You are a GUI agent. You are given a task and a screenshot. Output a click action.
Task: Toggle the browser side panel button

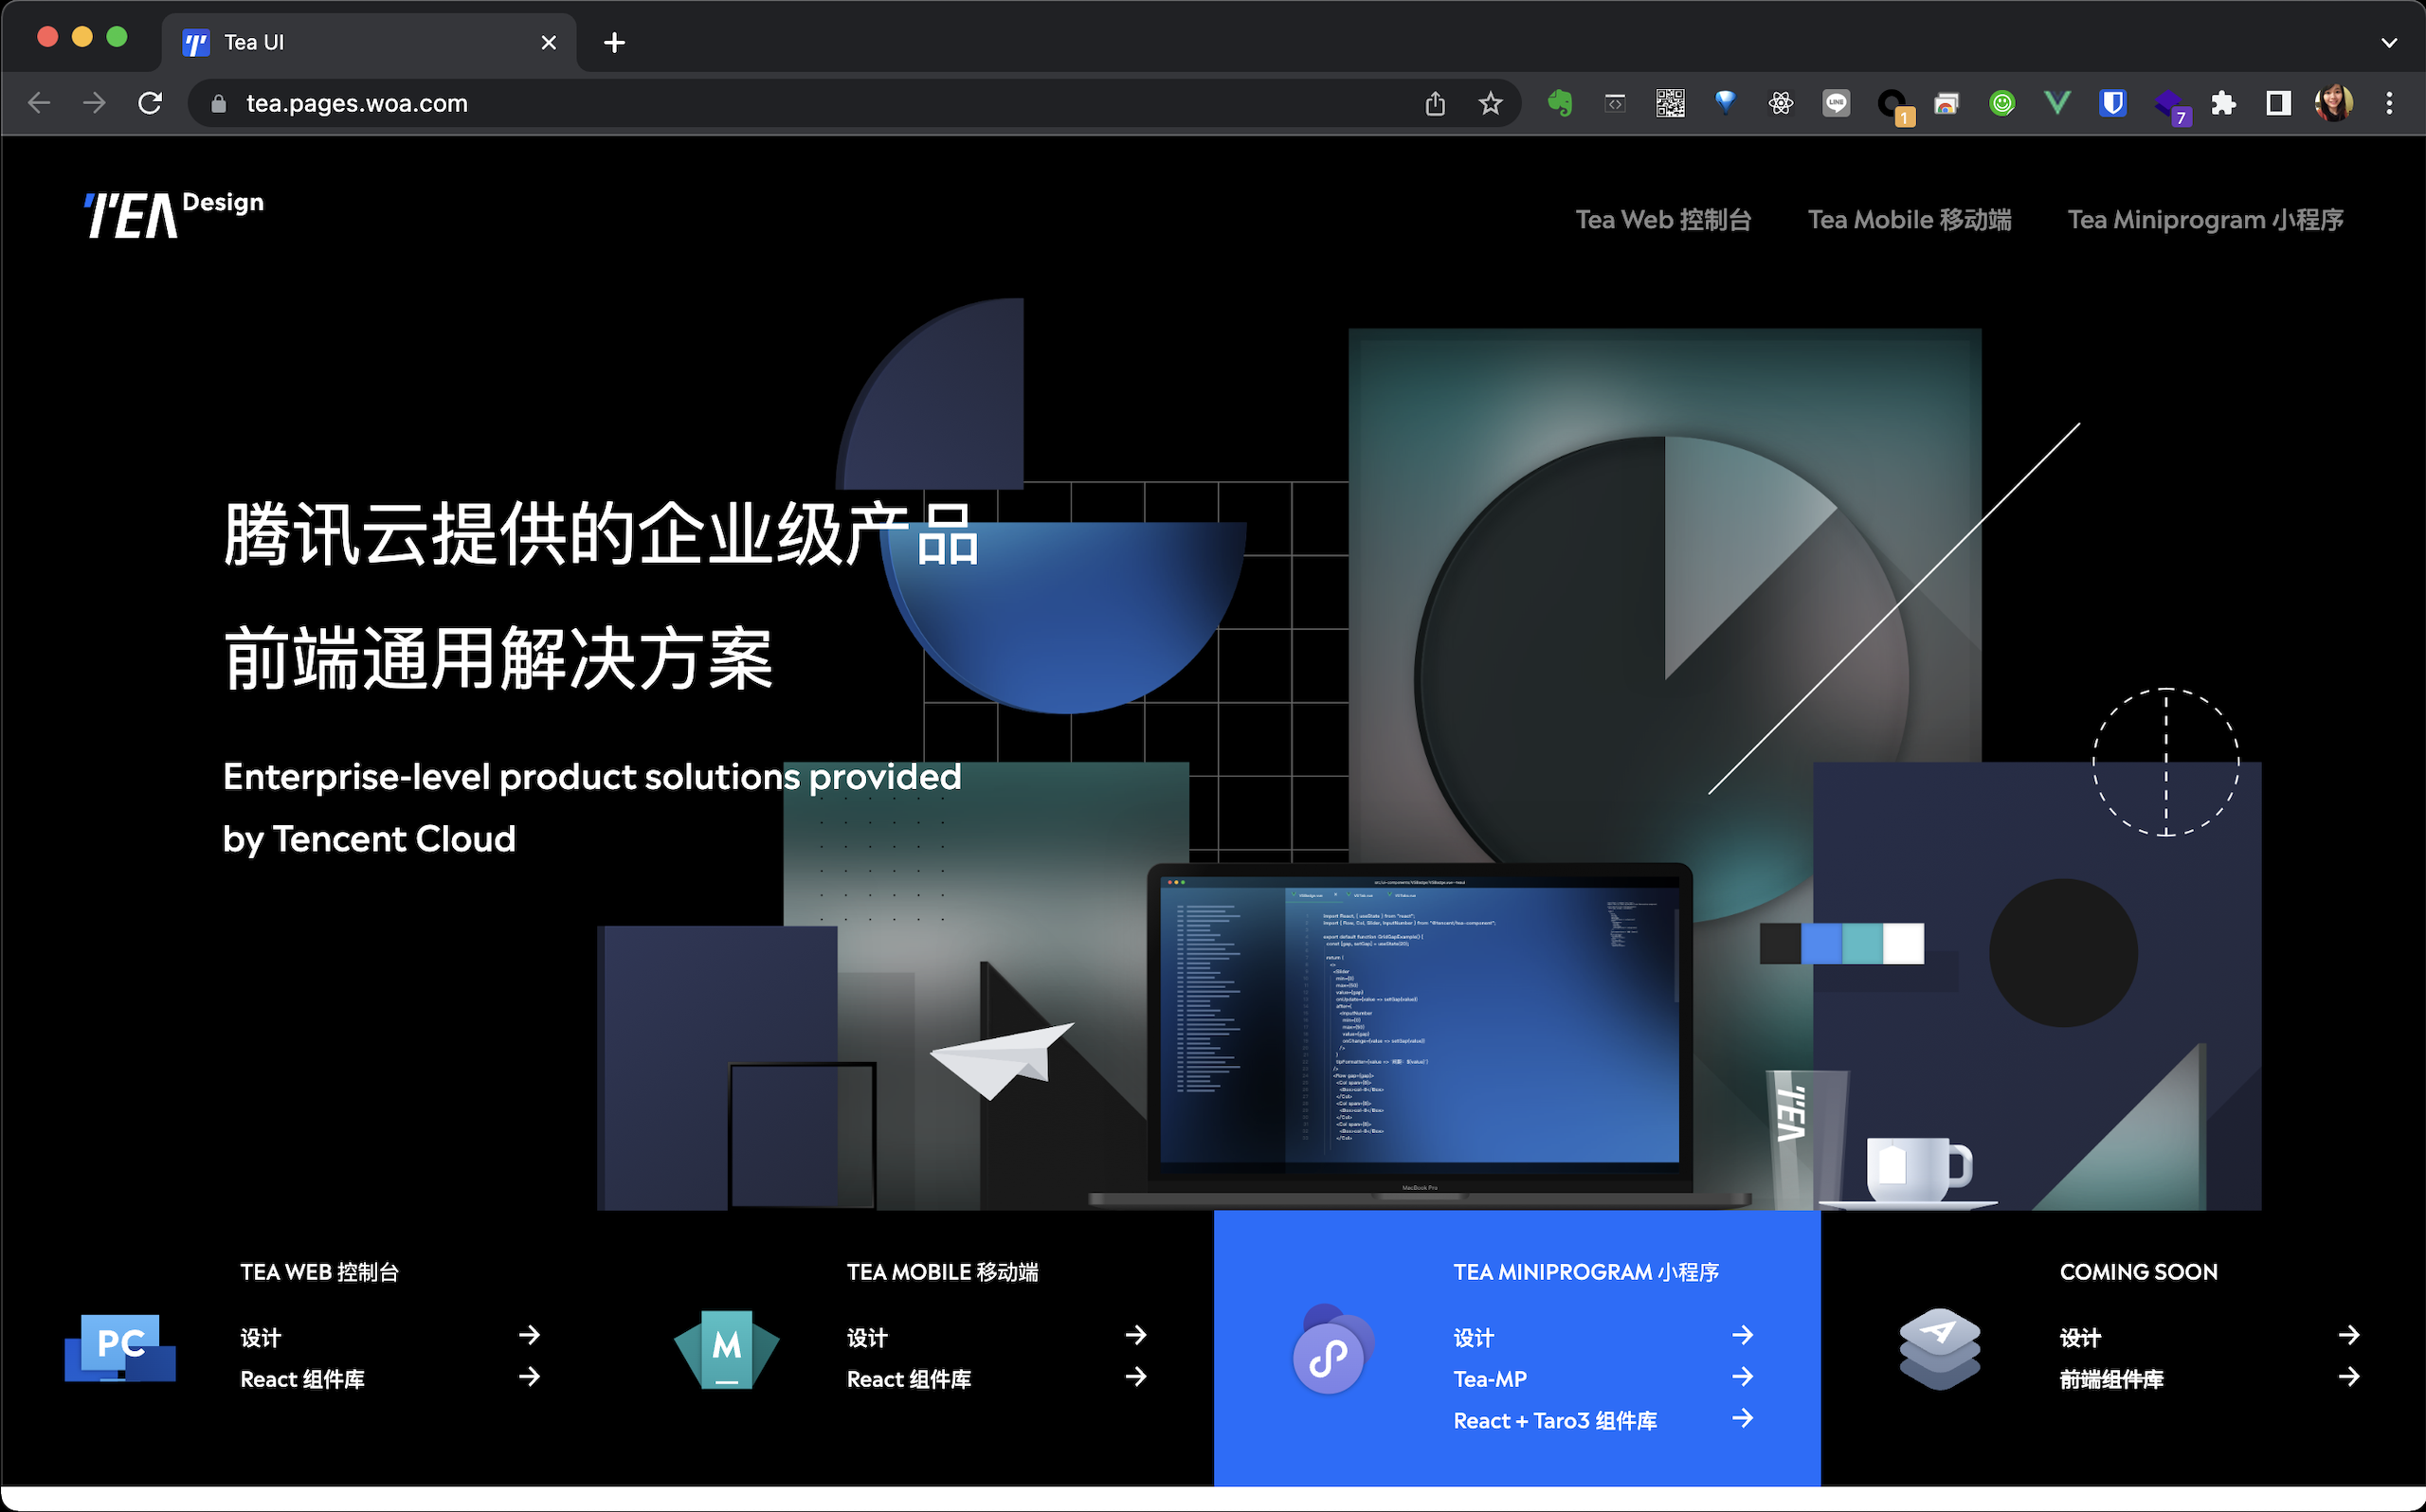coord(2278,103)
